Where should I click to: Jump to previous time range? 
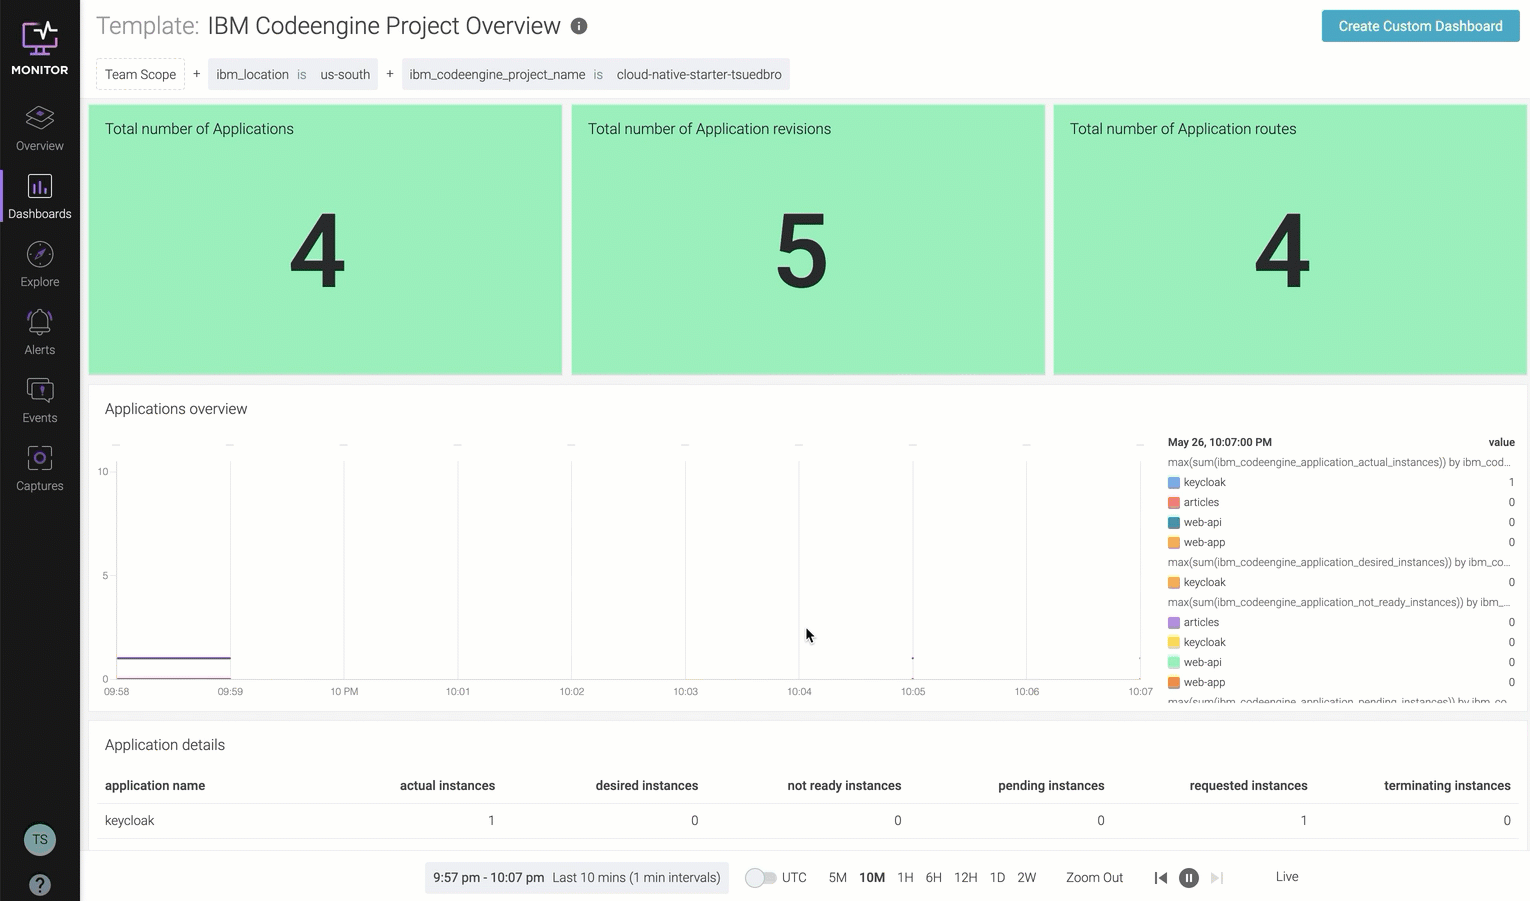click(1160, 878)
